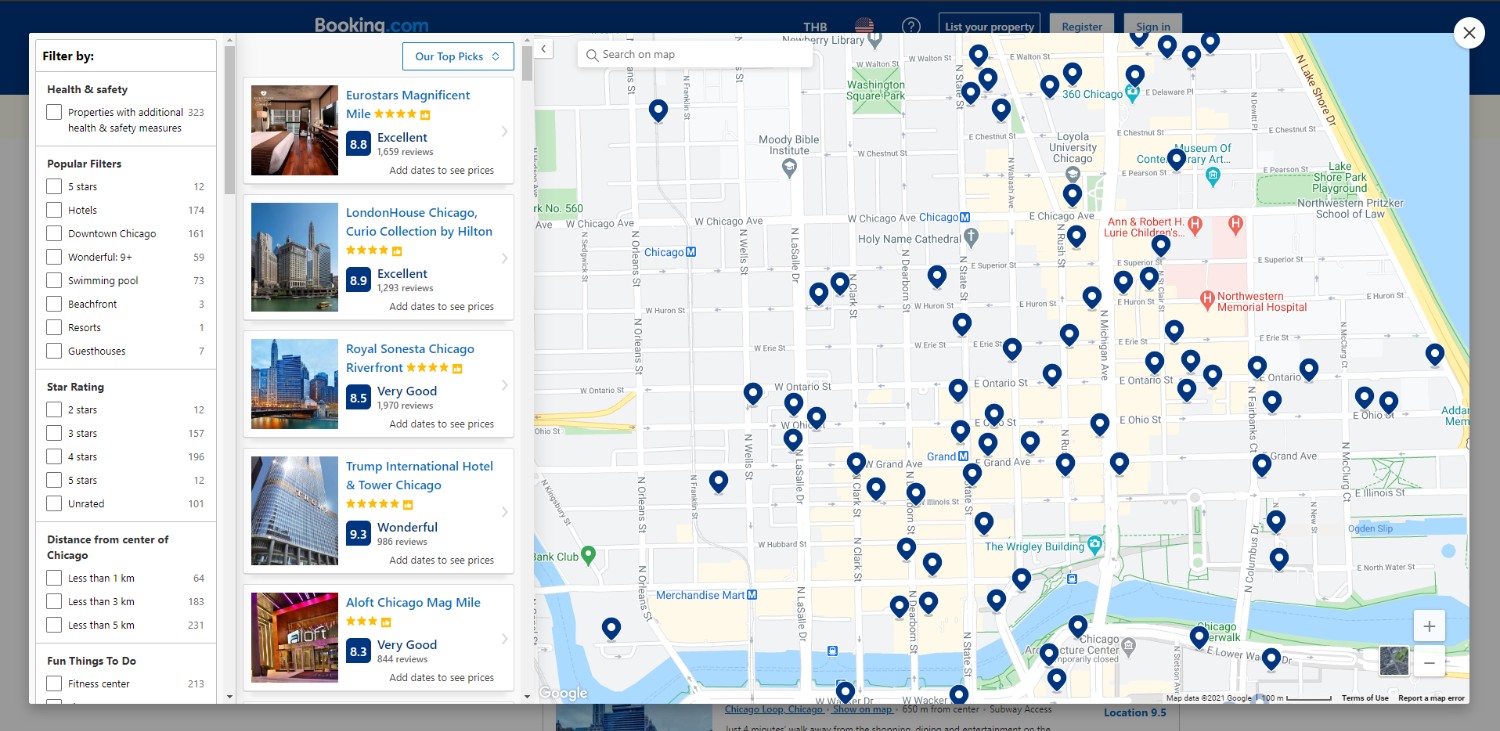Click the US flag language icon

coord(865,26)
